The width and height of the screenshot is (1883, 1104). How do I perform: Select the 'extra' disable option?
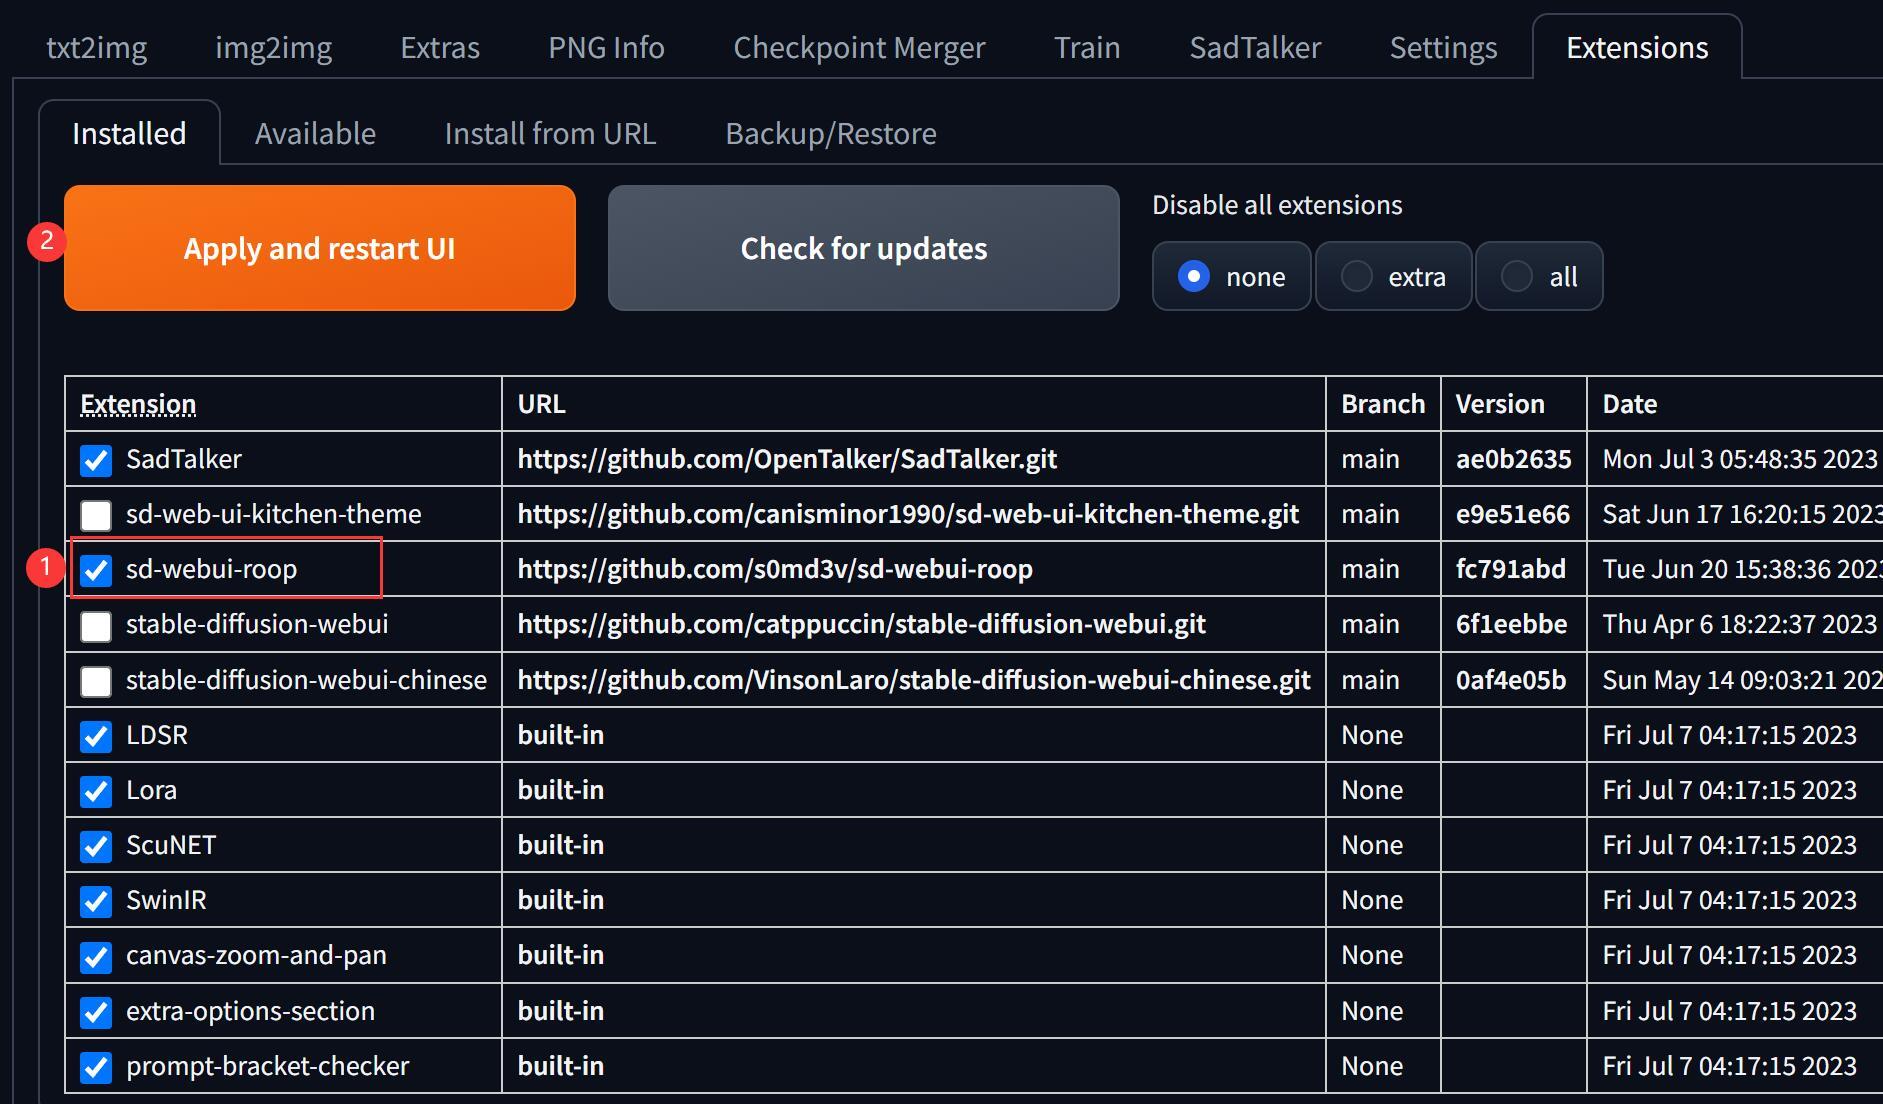pyautogui.click(x=1393, y=276)
